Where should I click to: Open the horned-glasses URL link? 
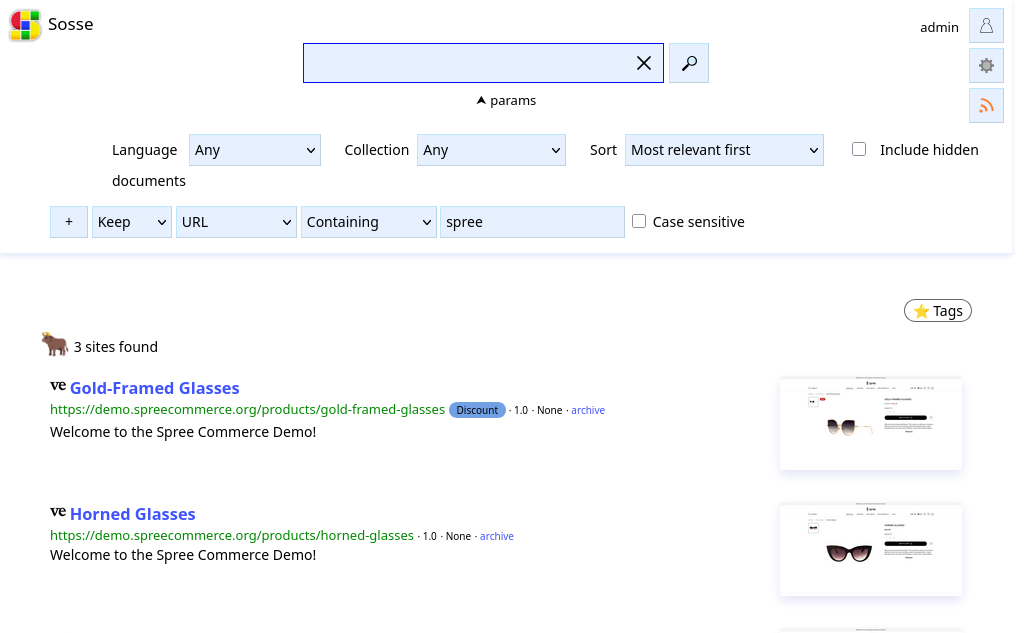click(x=232, y=536)
